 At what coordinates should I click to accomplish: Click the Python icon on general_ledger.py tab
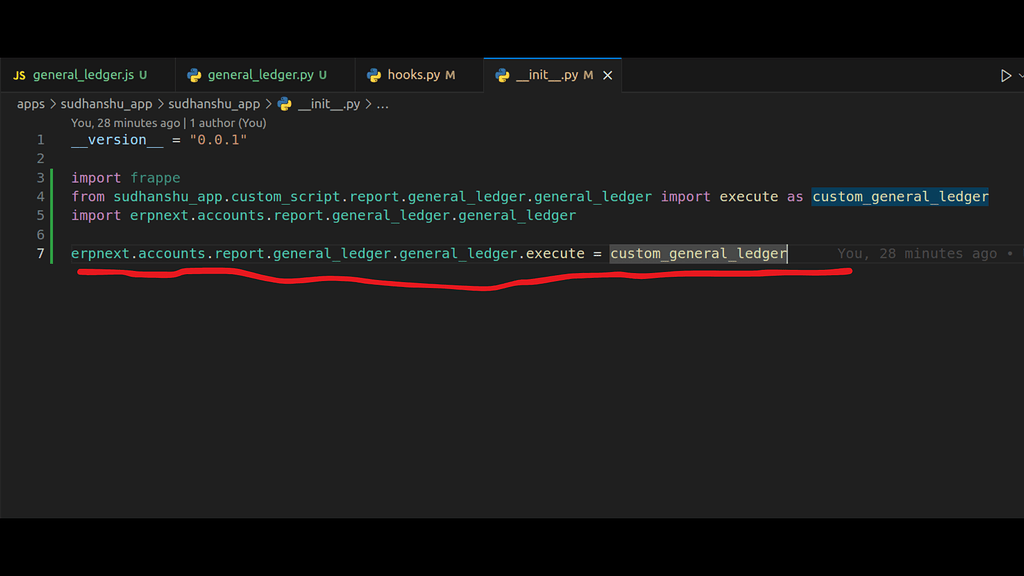193,74
